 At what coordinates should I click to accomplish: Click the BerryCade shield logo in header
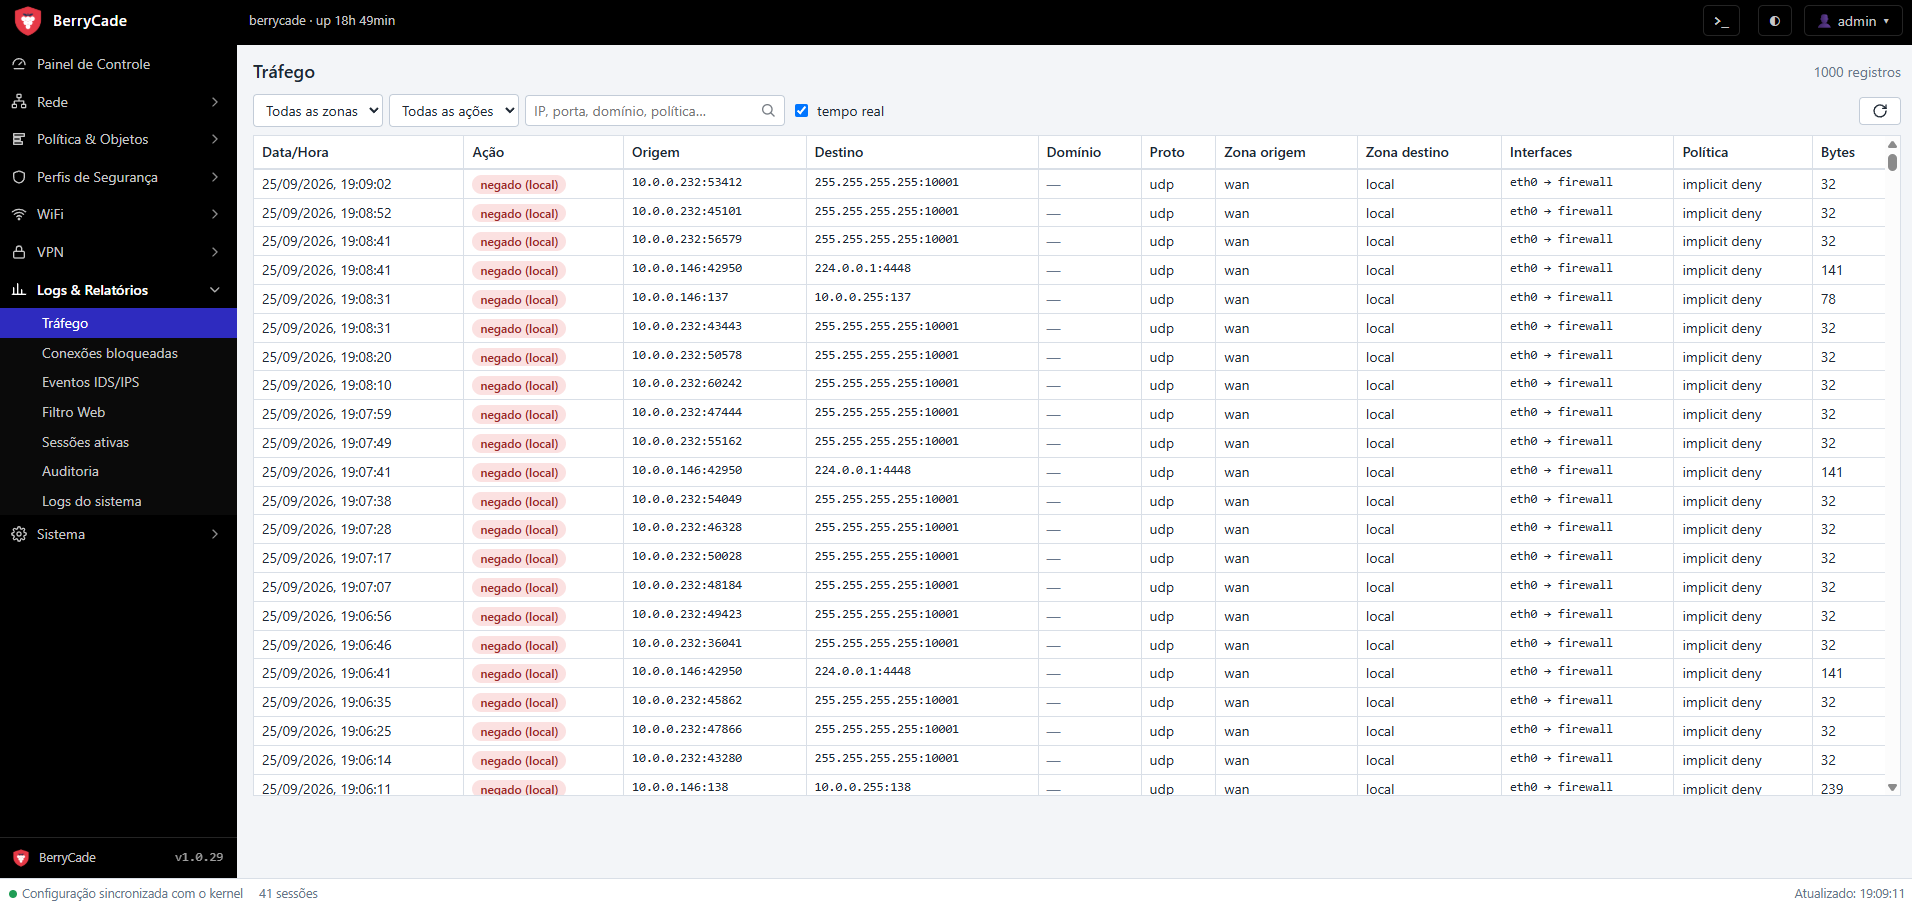(28, 21)
